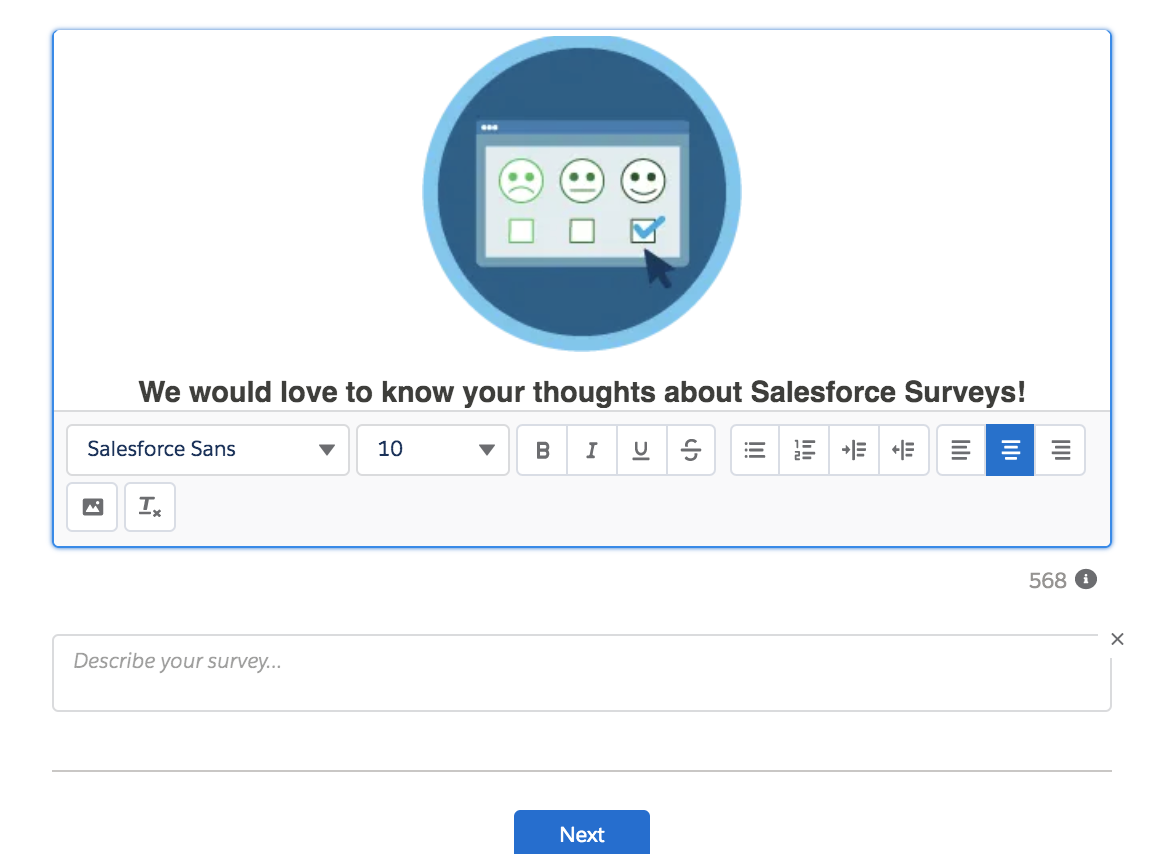Click the character count info icon

pyautogui.click(x=1087, y=579)
